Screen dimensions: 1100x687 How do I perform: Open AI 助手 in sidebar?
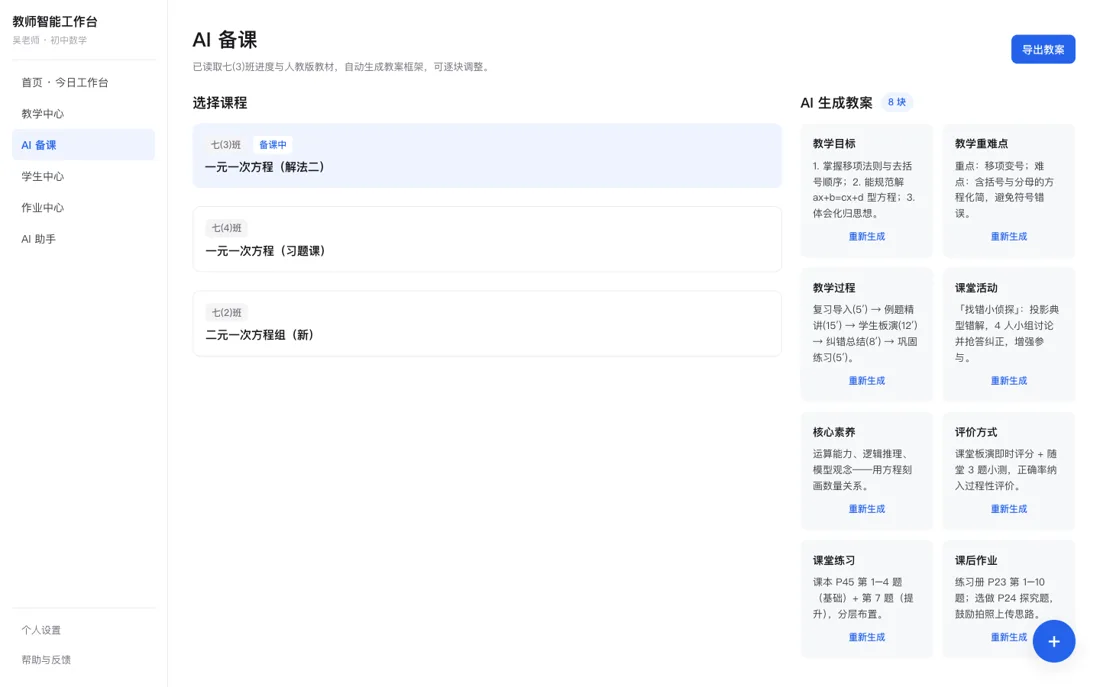point(83,239)
